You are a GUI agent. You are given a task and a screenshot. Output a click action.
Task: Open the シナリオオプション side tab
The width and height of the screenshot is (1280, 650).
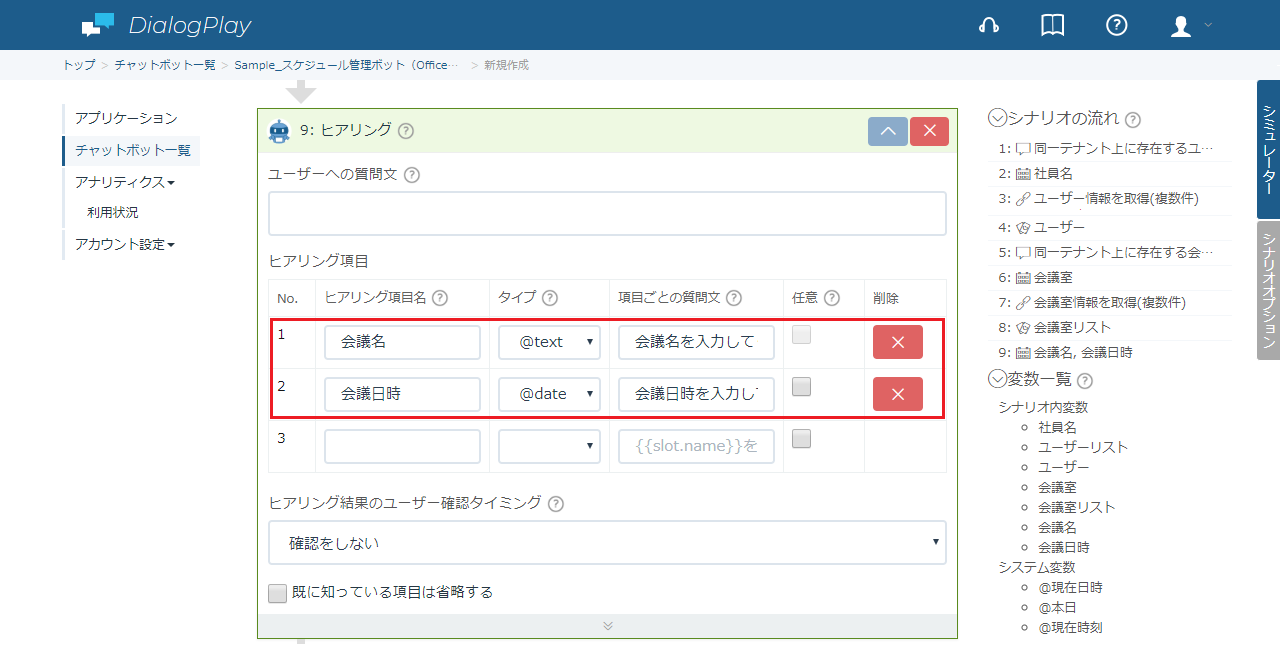click(1268, 291)
